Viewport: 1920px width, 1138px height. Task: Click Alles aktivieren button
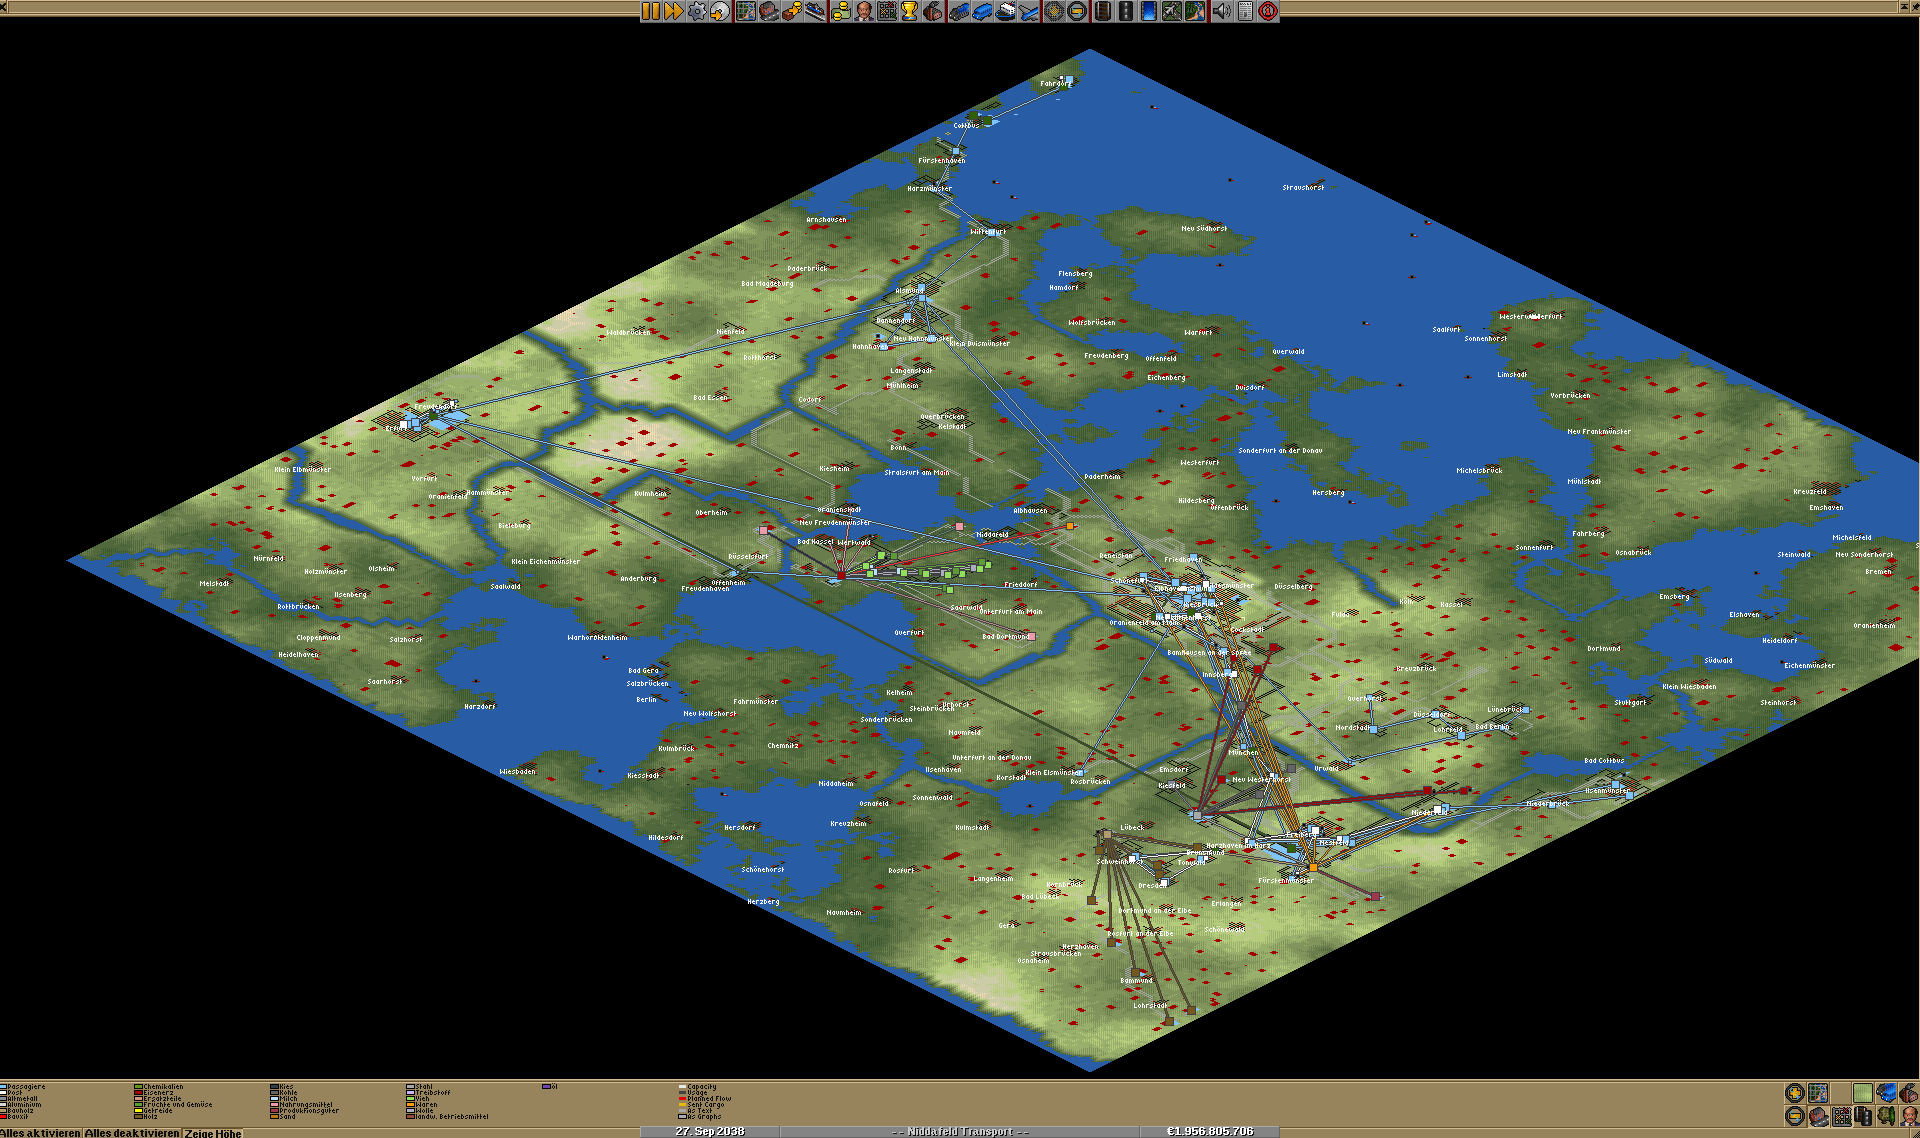pyautogui.click(x=40, y=1133)
